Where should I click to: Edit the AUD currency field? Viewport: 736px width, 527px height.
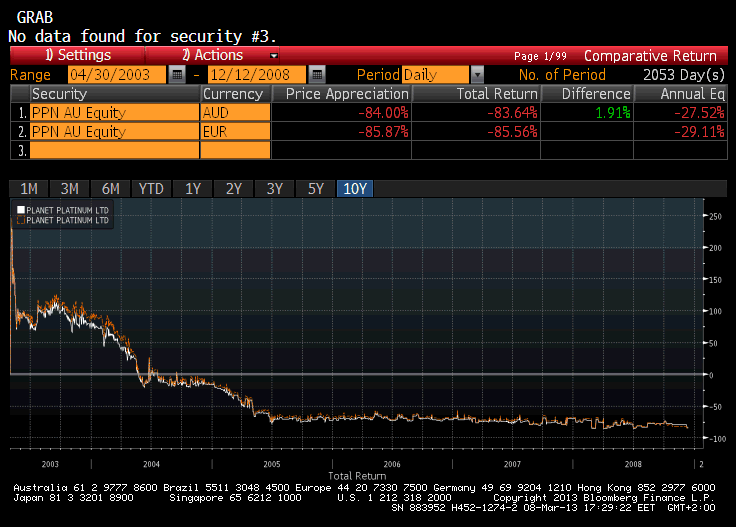[x=235, y=113]
